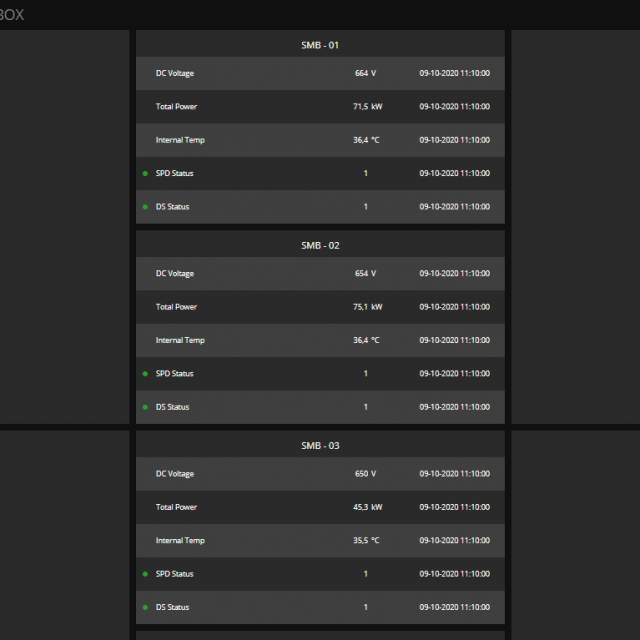Image resolution: width=640 pixels, height=640 pixels.
Task: Select DC Voltage label in SMB - 01
Action: tap(175, 73)
